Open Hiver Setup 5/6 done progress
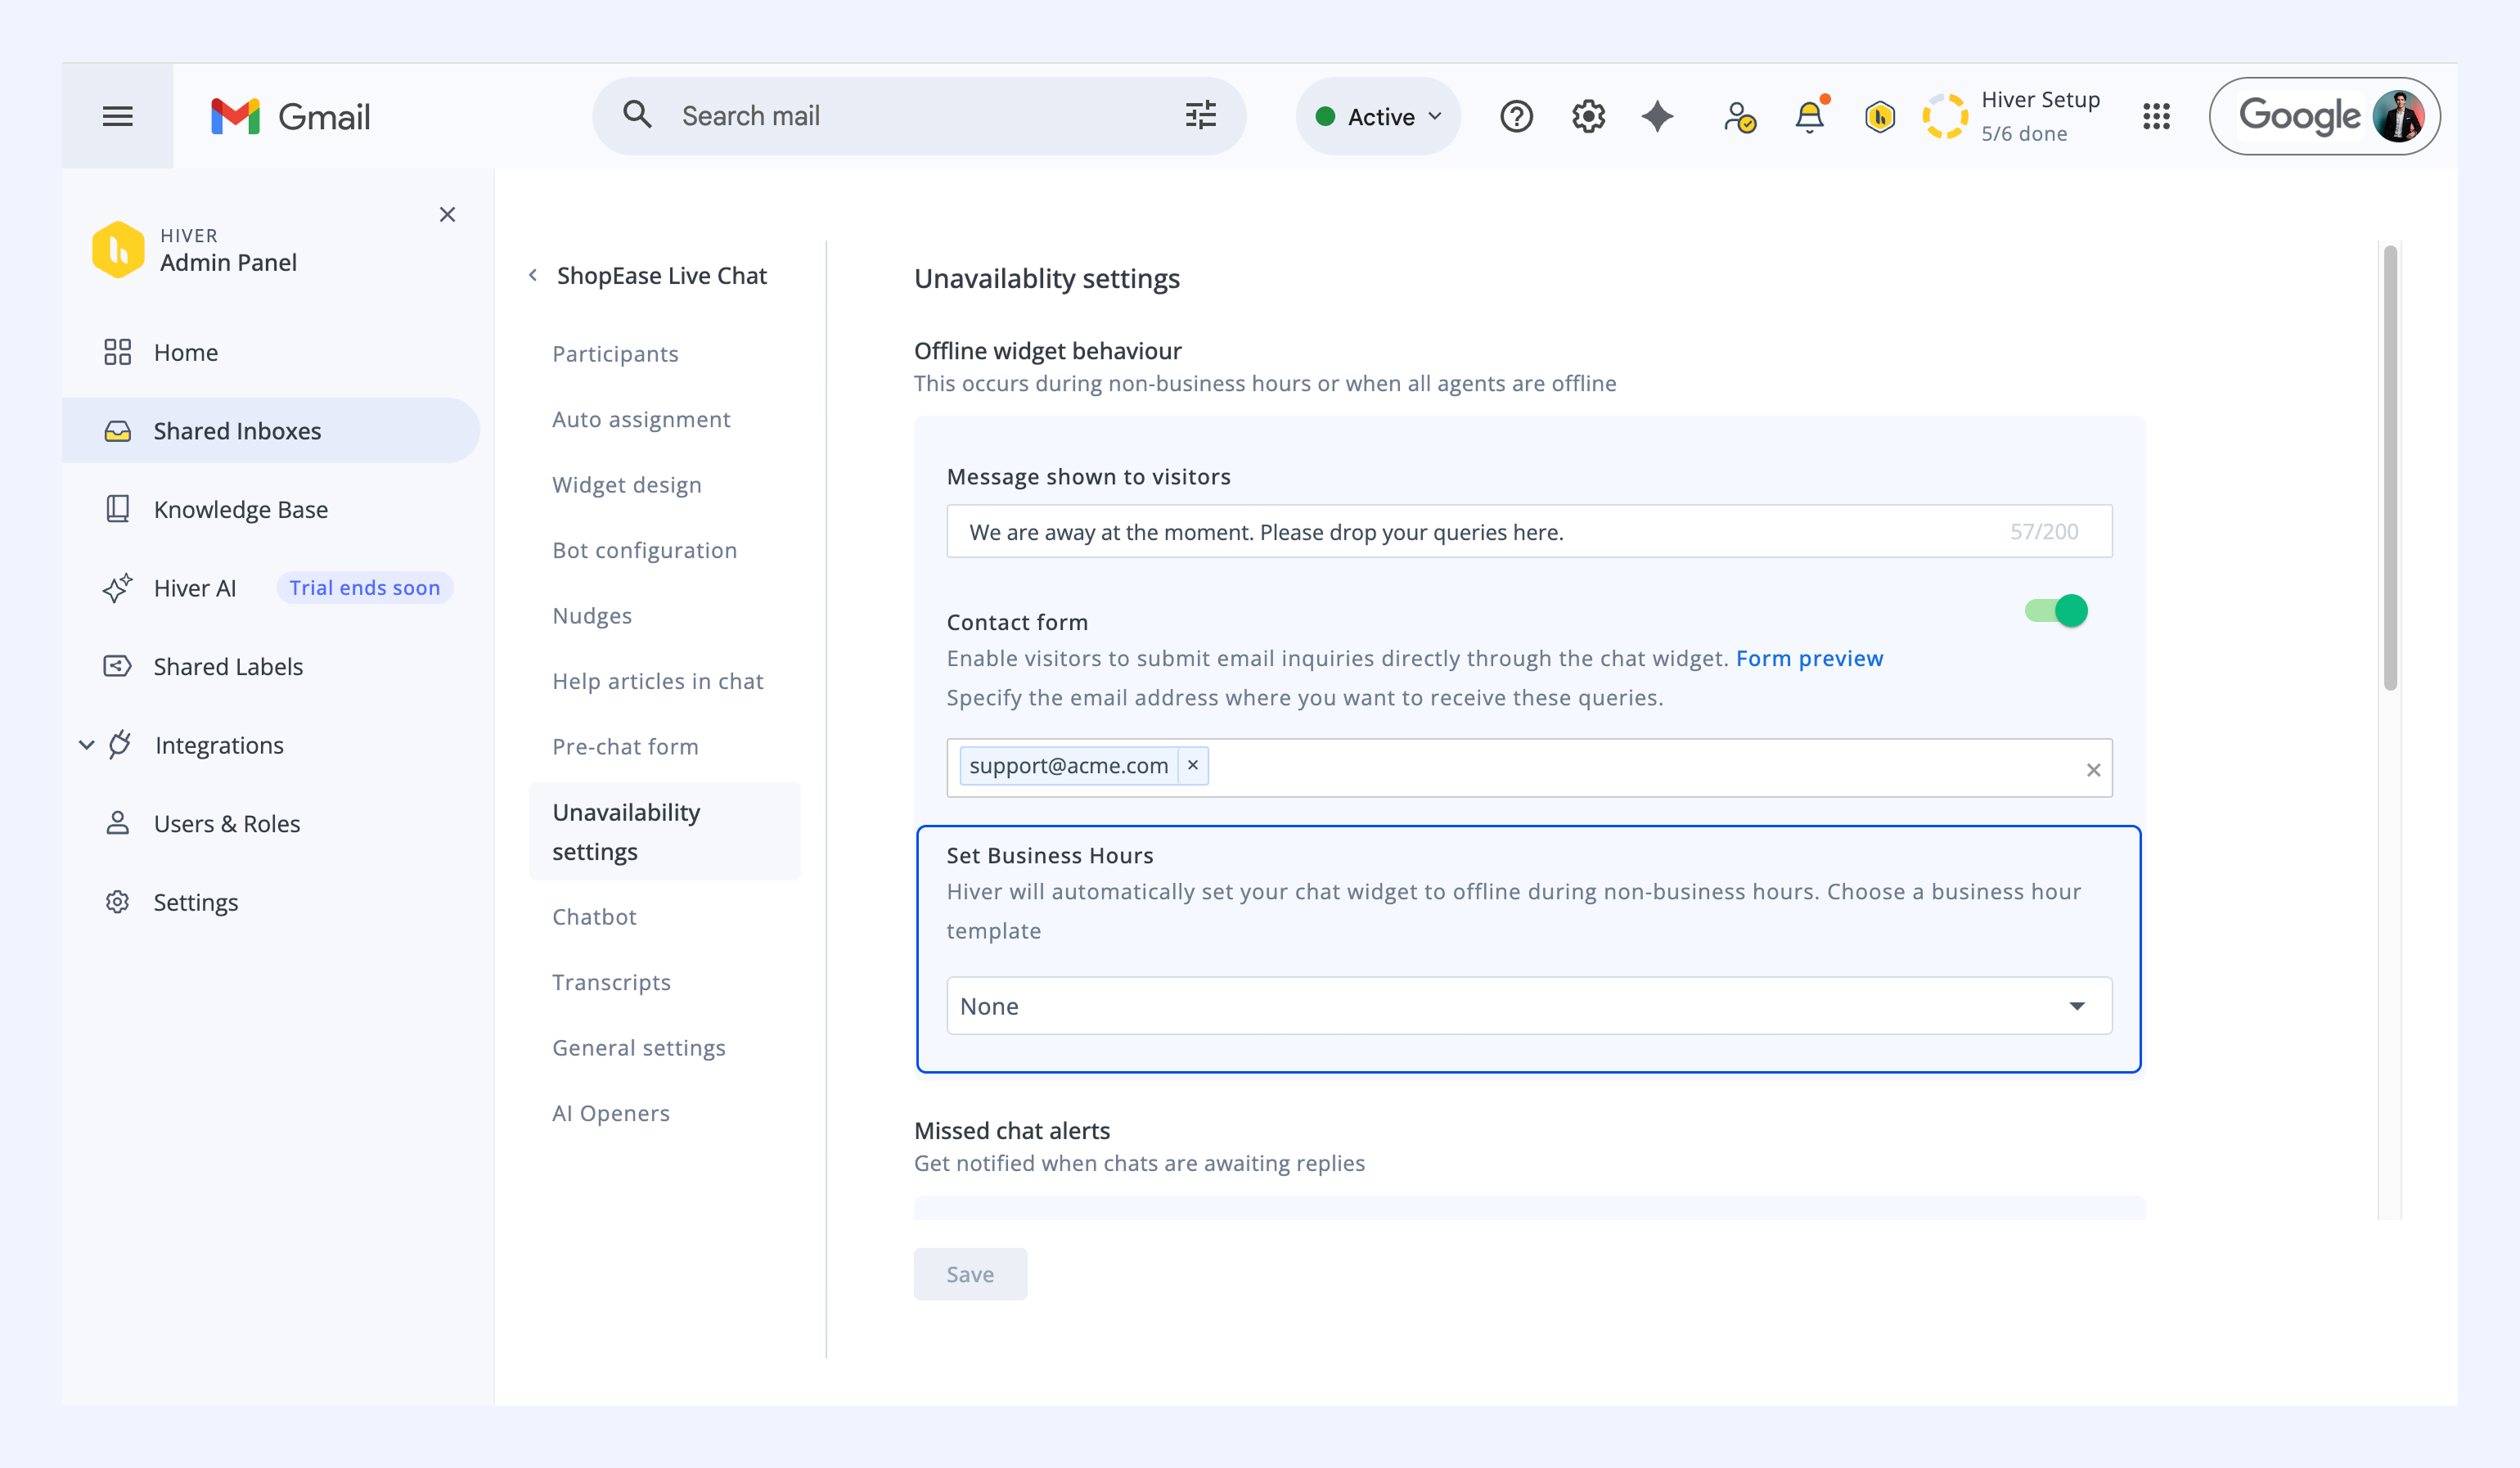The image size is (2520, 1468). click(x=2010, y=116)
